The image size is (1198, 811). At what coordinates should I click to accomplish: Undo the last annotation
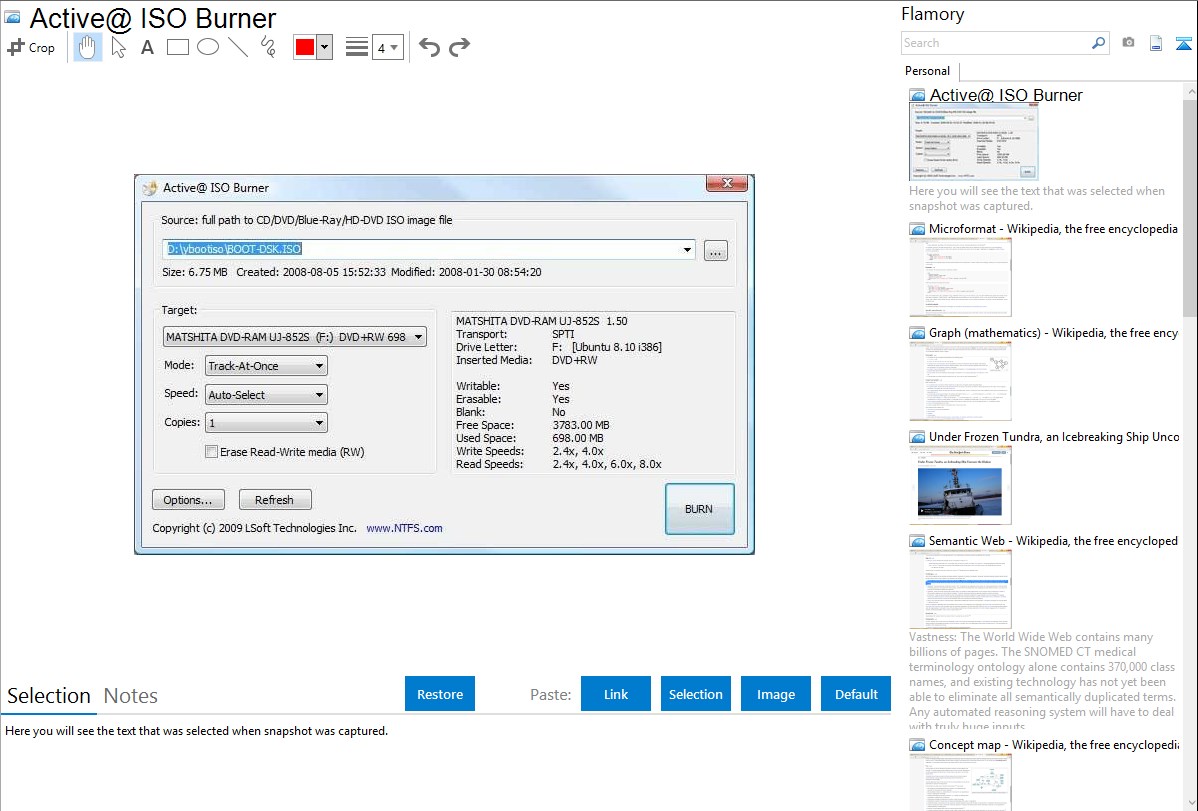click(429, 47)
